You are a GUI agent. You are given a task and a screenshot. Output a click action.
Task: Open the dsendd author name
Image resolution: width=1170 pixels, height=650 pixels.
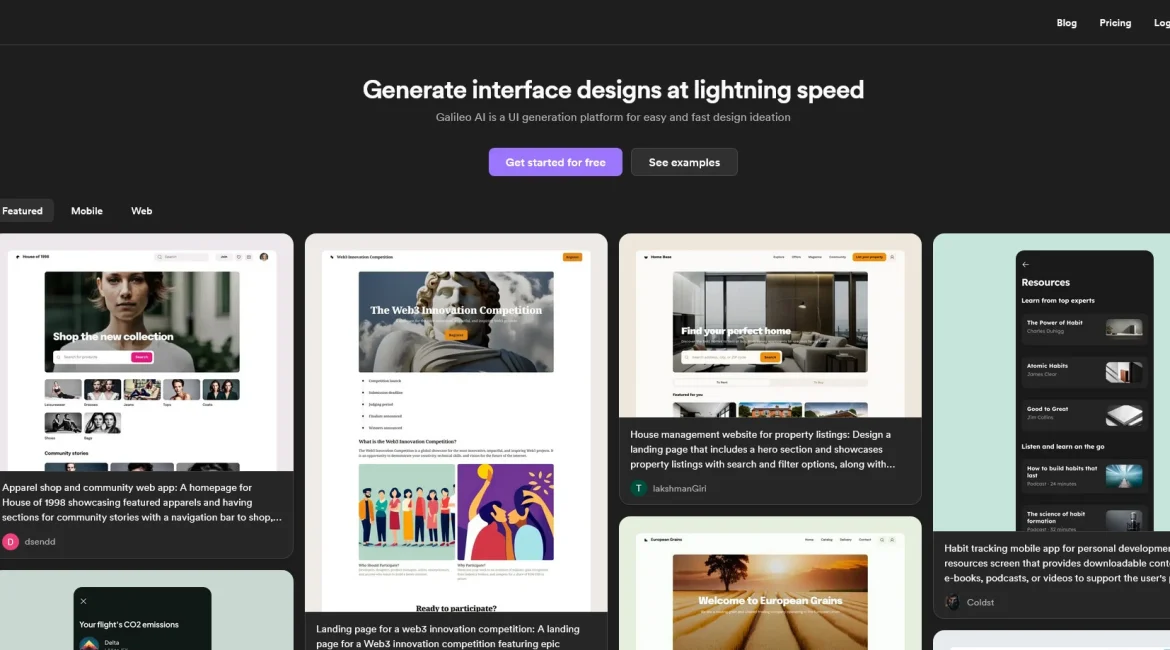click(40, 542)
